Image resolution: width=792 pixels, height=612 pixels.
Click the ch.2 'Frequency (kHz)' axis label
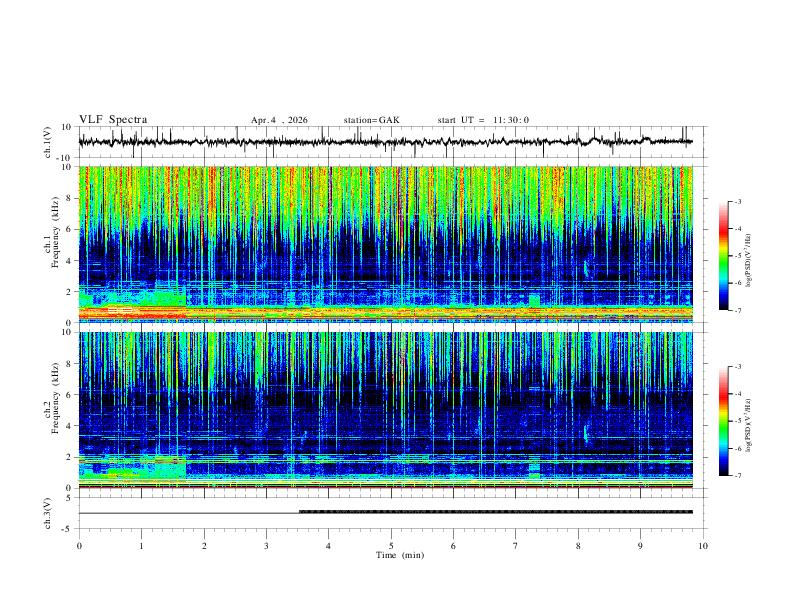click(x=55, y=399)
